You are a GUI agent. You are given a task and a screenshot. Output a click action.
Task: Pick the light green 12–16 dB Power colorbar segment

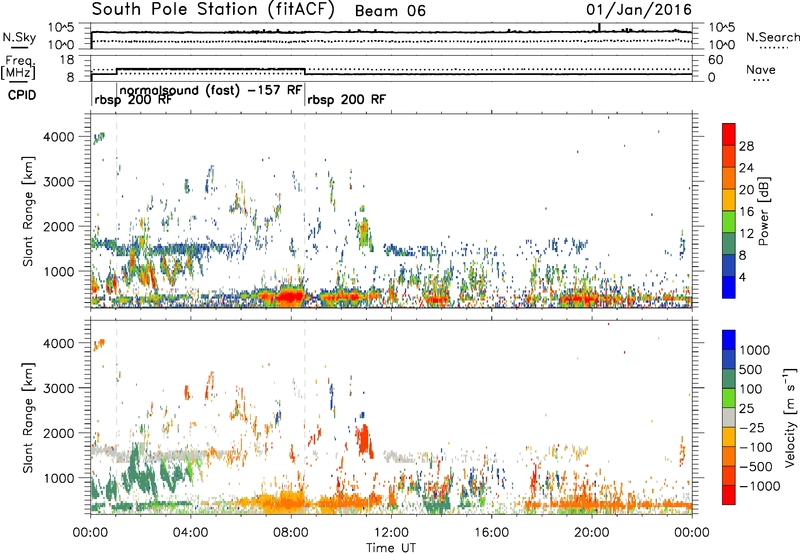pos(729,222)
